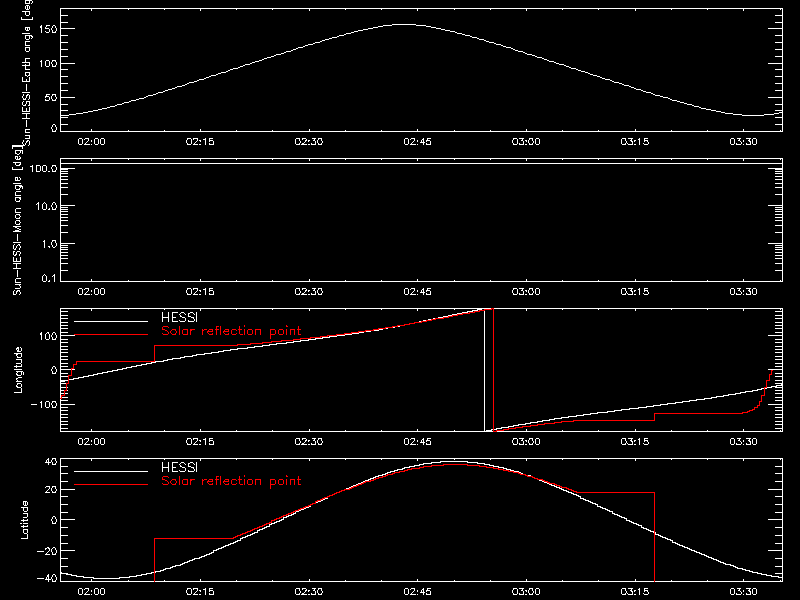
Task: Click 02:45 time label under Earth angle plot
Action: (417, 141)
